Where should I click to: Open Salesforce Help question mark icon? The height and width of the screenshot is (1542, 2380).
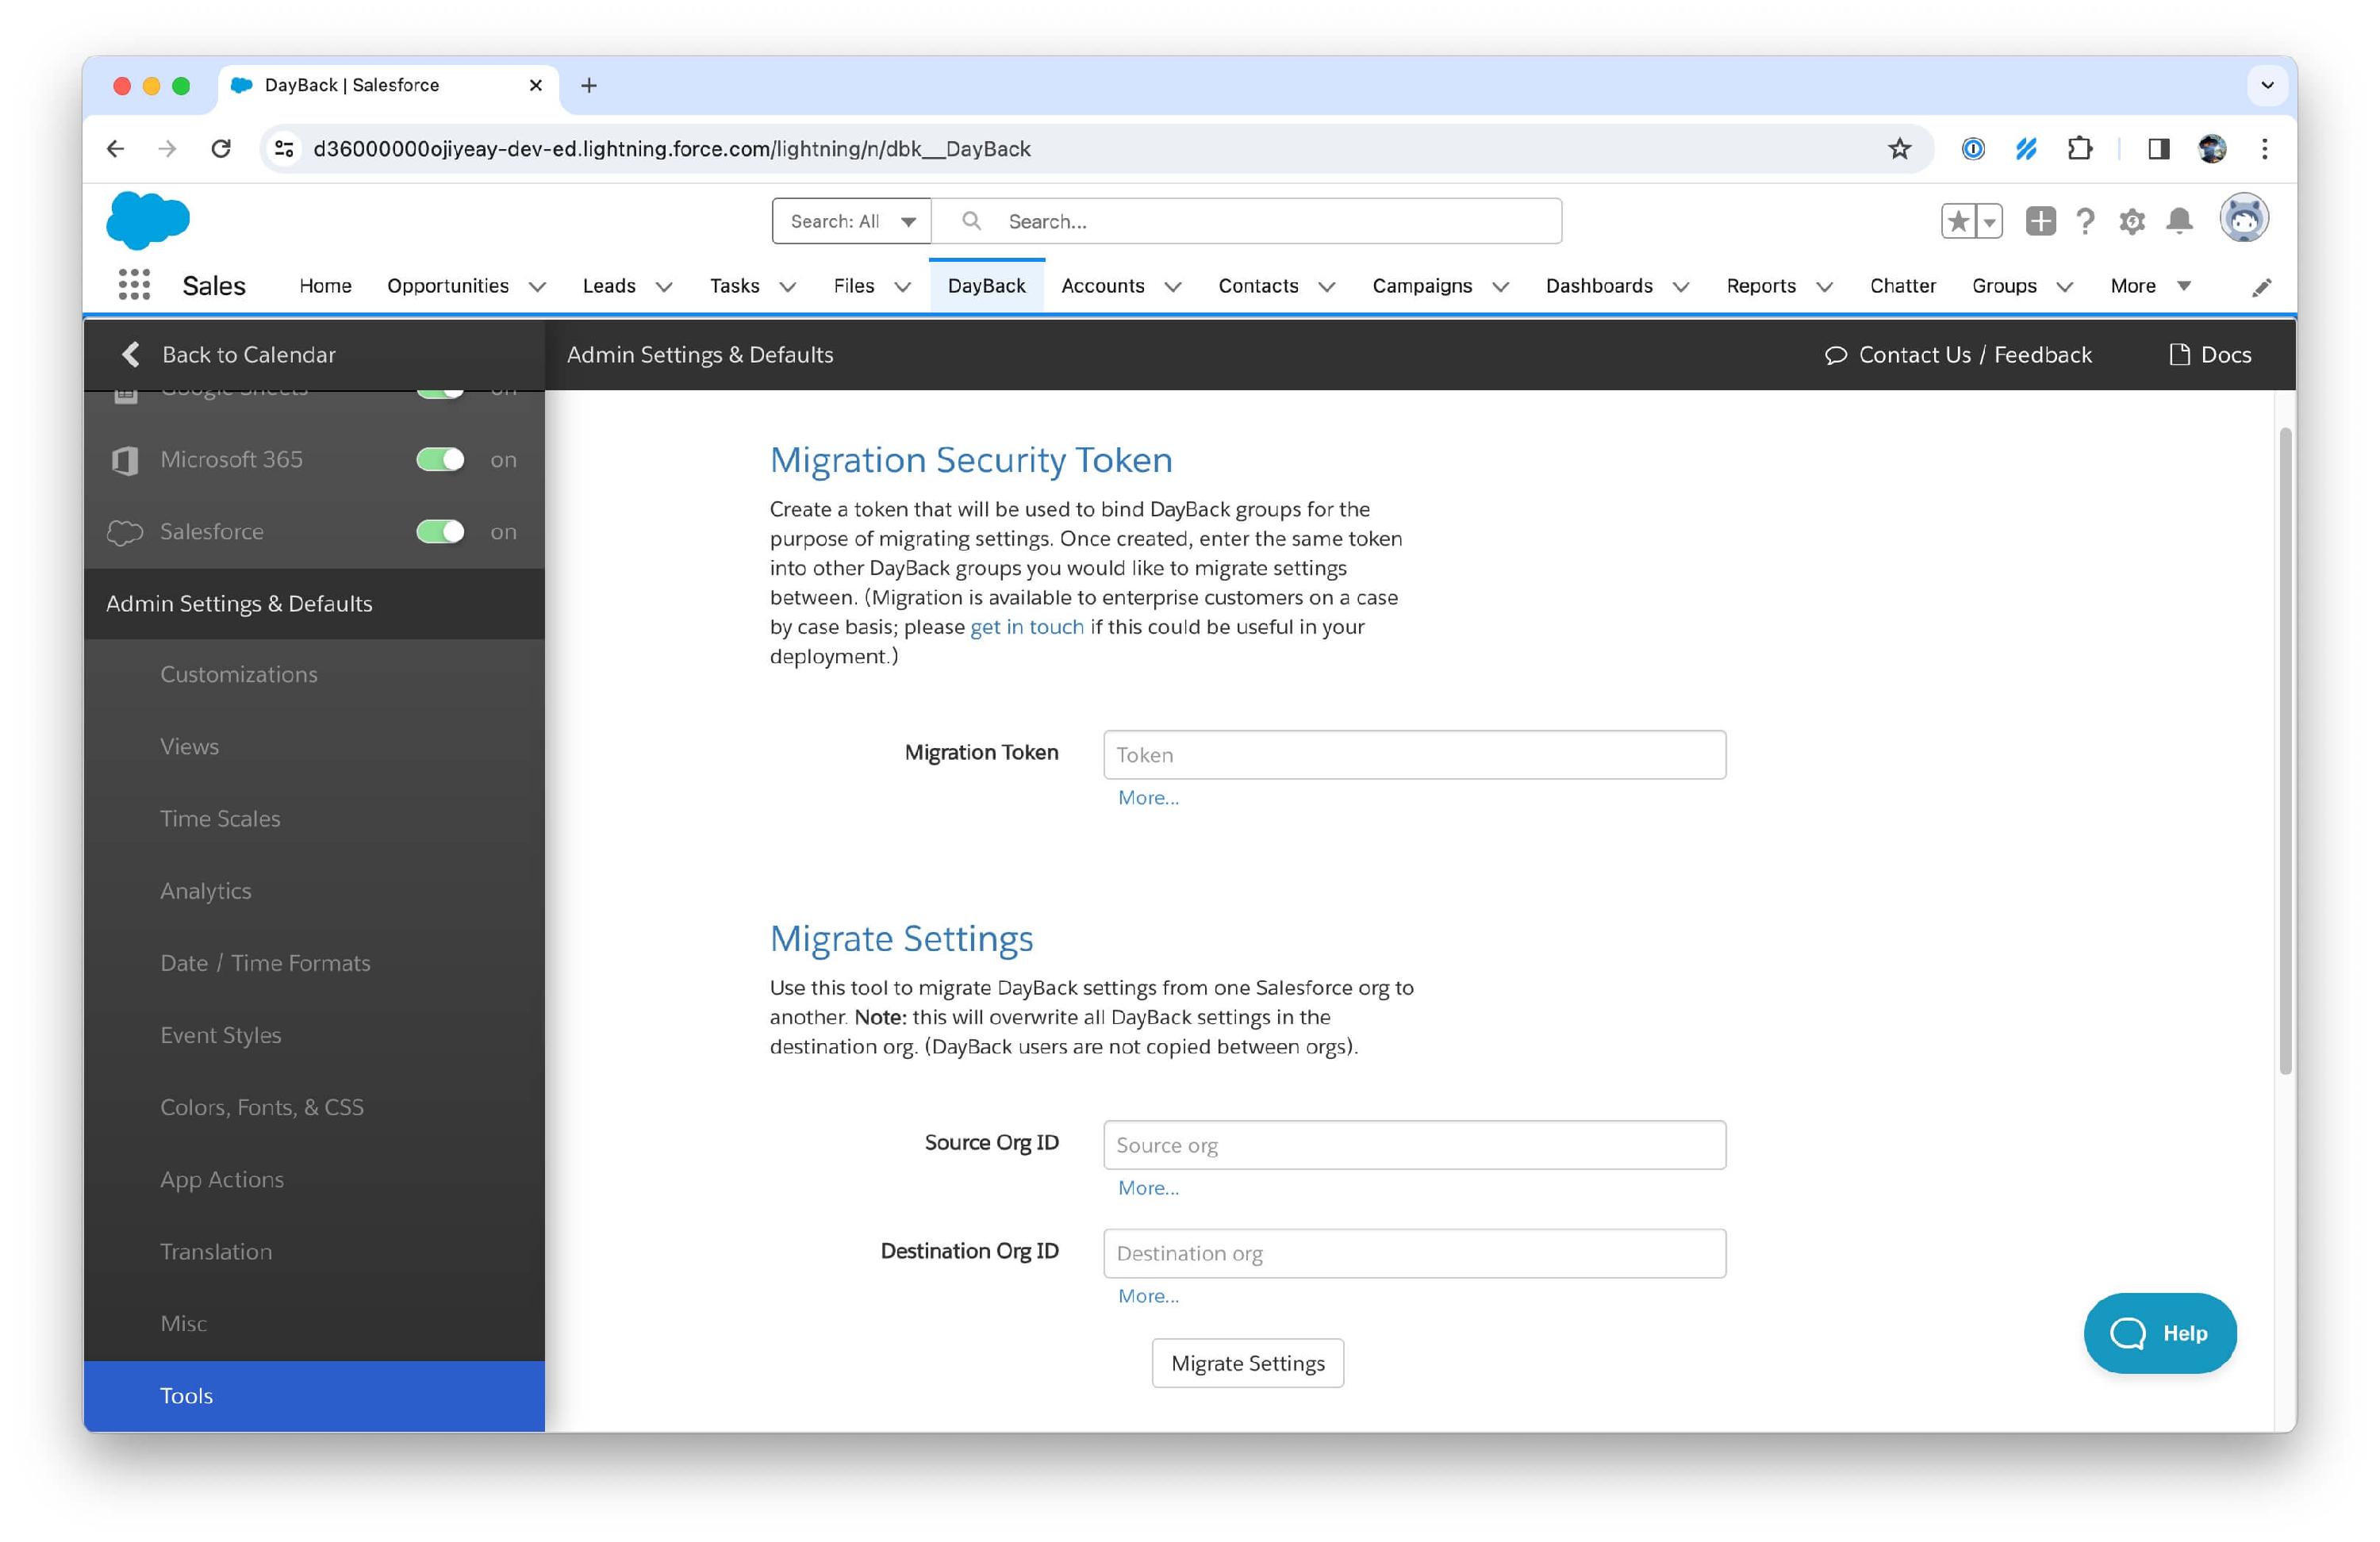click(2085, 221)
